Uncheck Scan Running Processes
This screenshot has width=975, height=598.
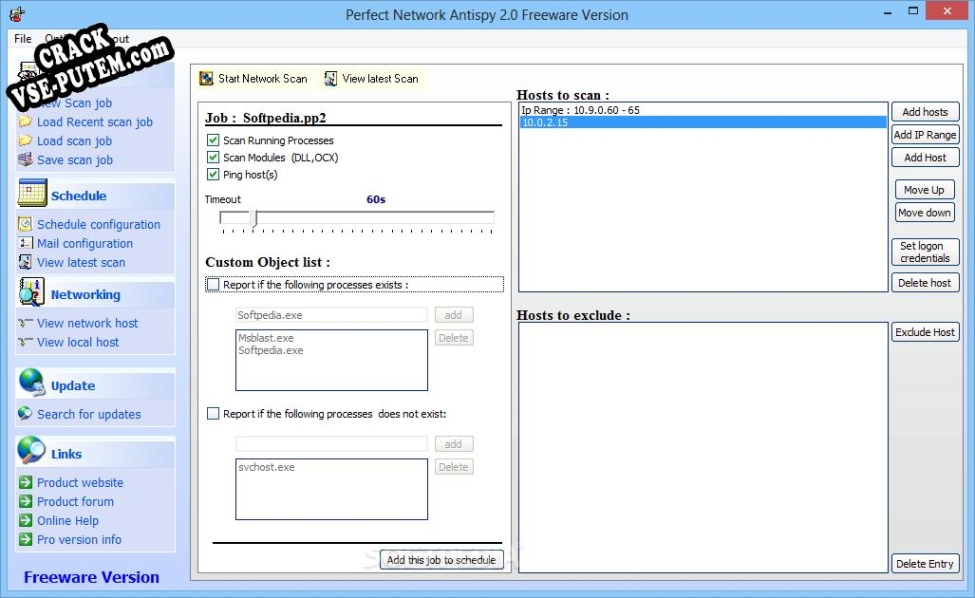click(213, 140)
